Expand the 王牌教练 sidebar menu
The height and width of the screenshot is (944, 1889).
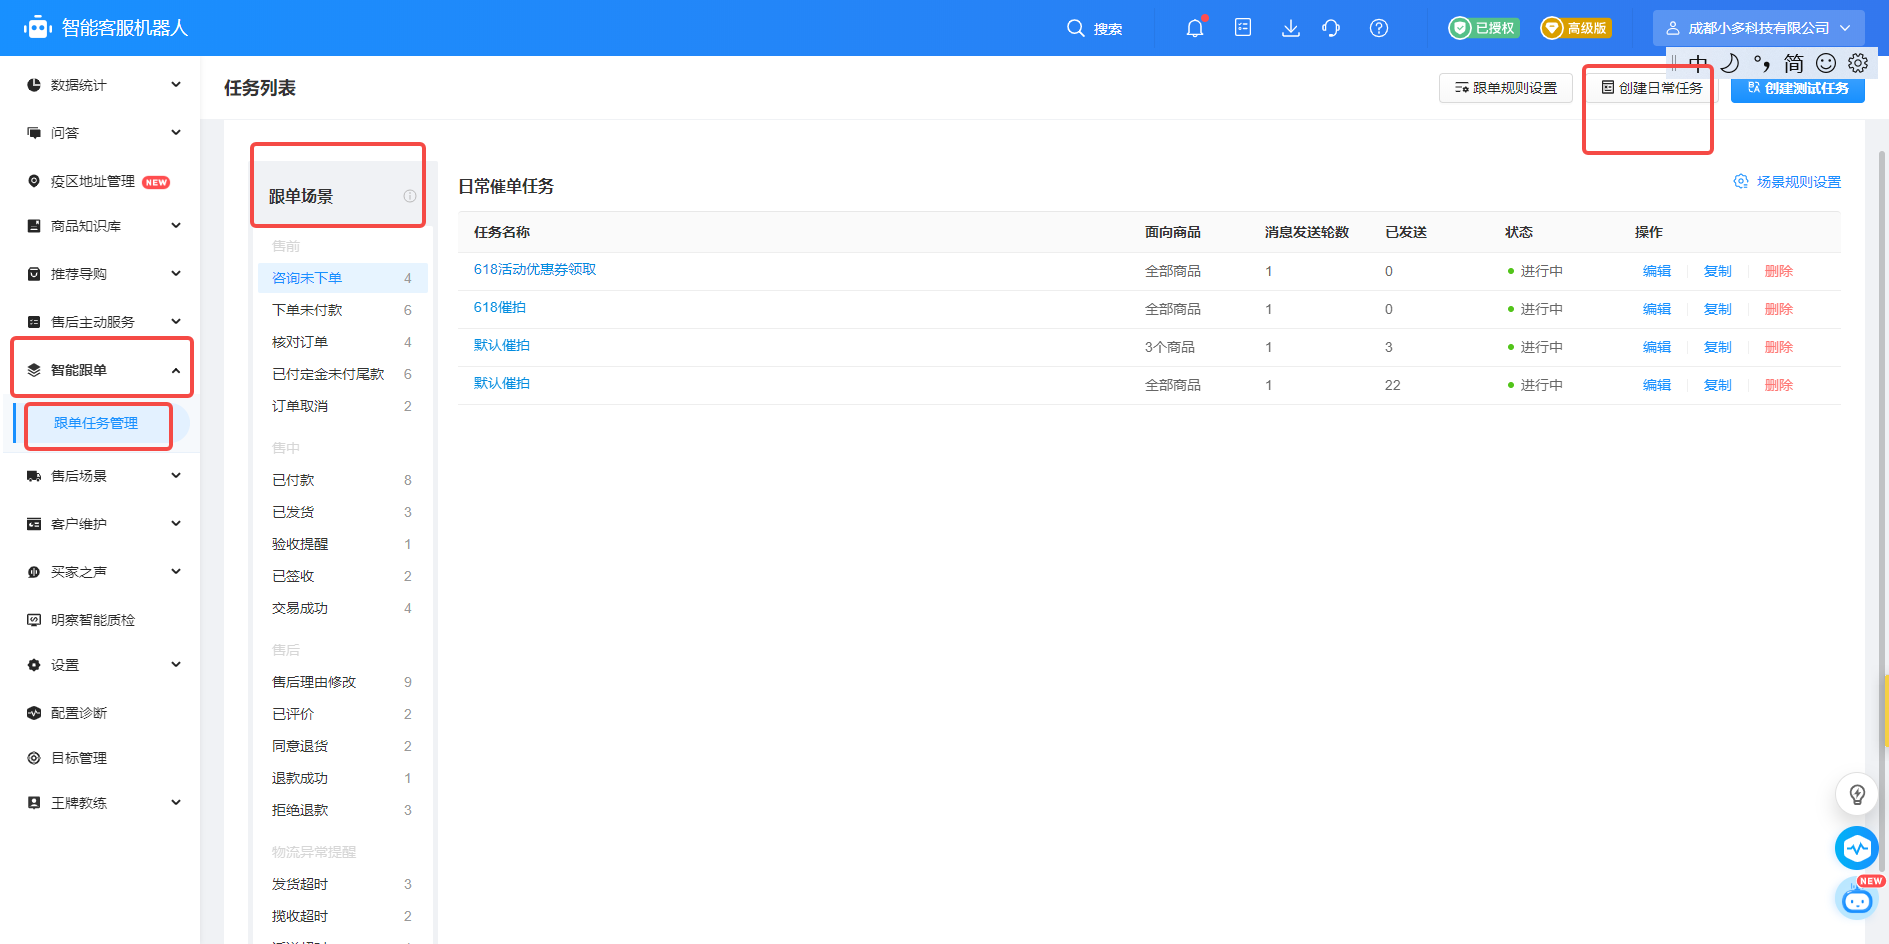[x=100, y=803]
